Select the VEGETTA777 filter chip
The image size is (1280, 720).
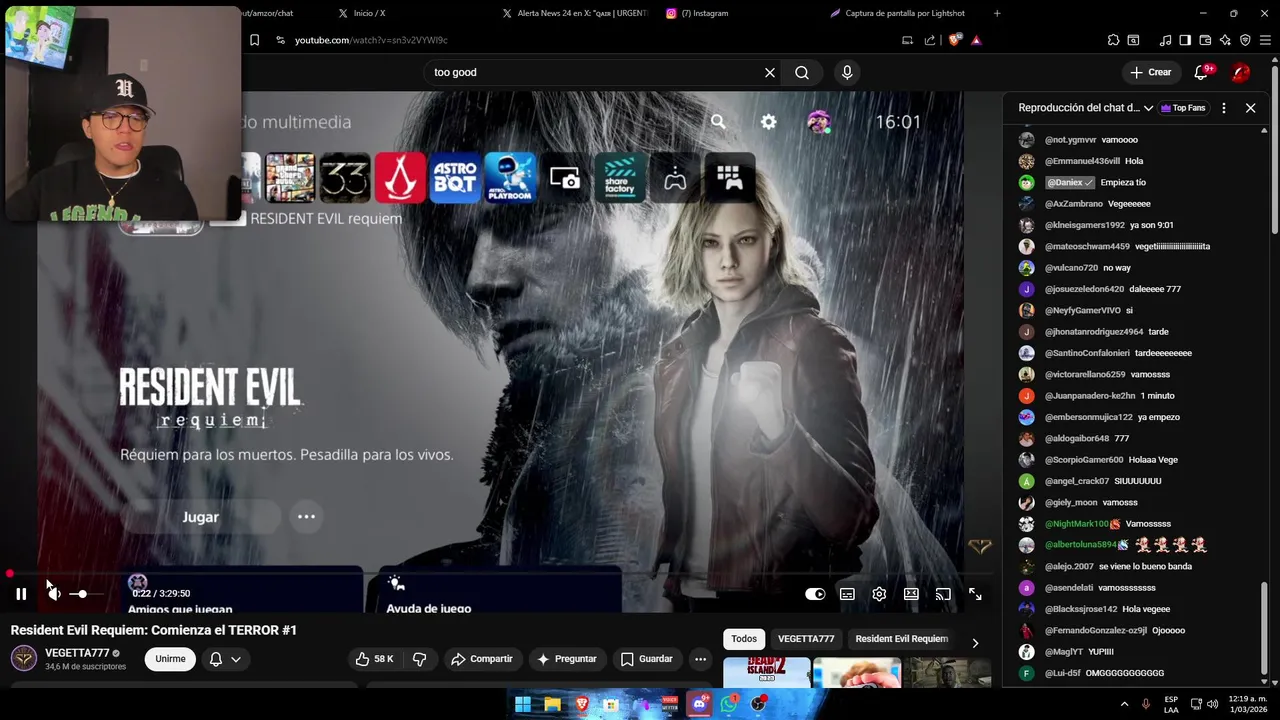806,639
